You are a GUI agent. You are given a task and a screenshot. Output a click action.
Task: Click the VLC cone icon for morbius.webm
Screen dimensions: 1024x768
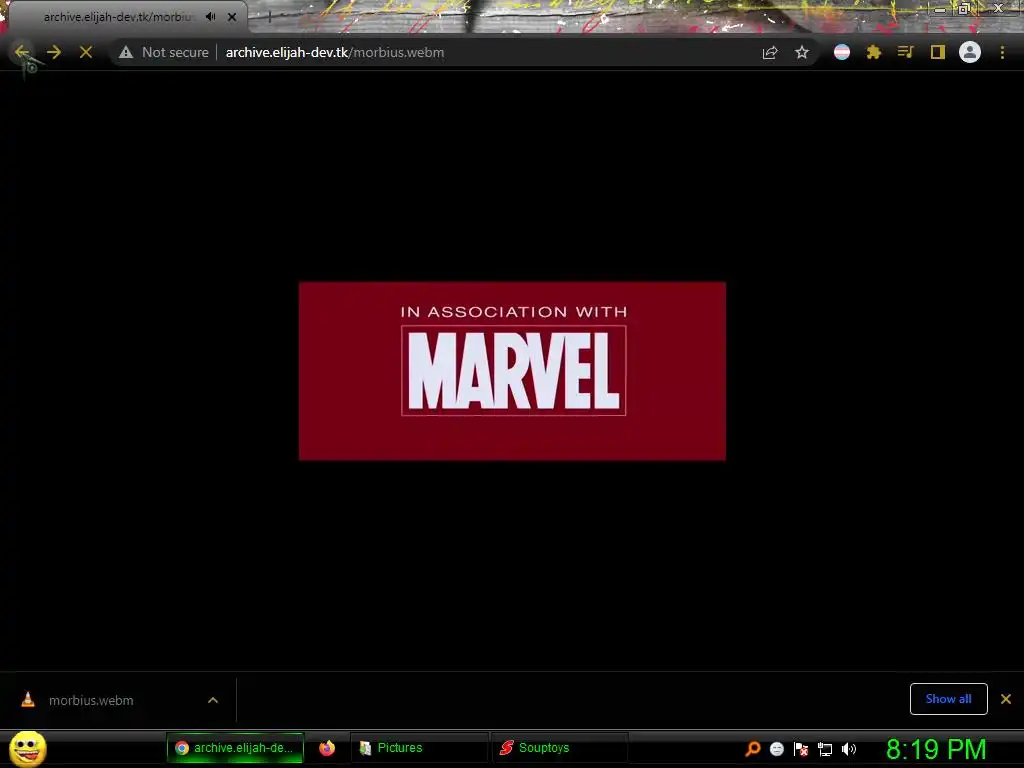click(x=28, y=699)
